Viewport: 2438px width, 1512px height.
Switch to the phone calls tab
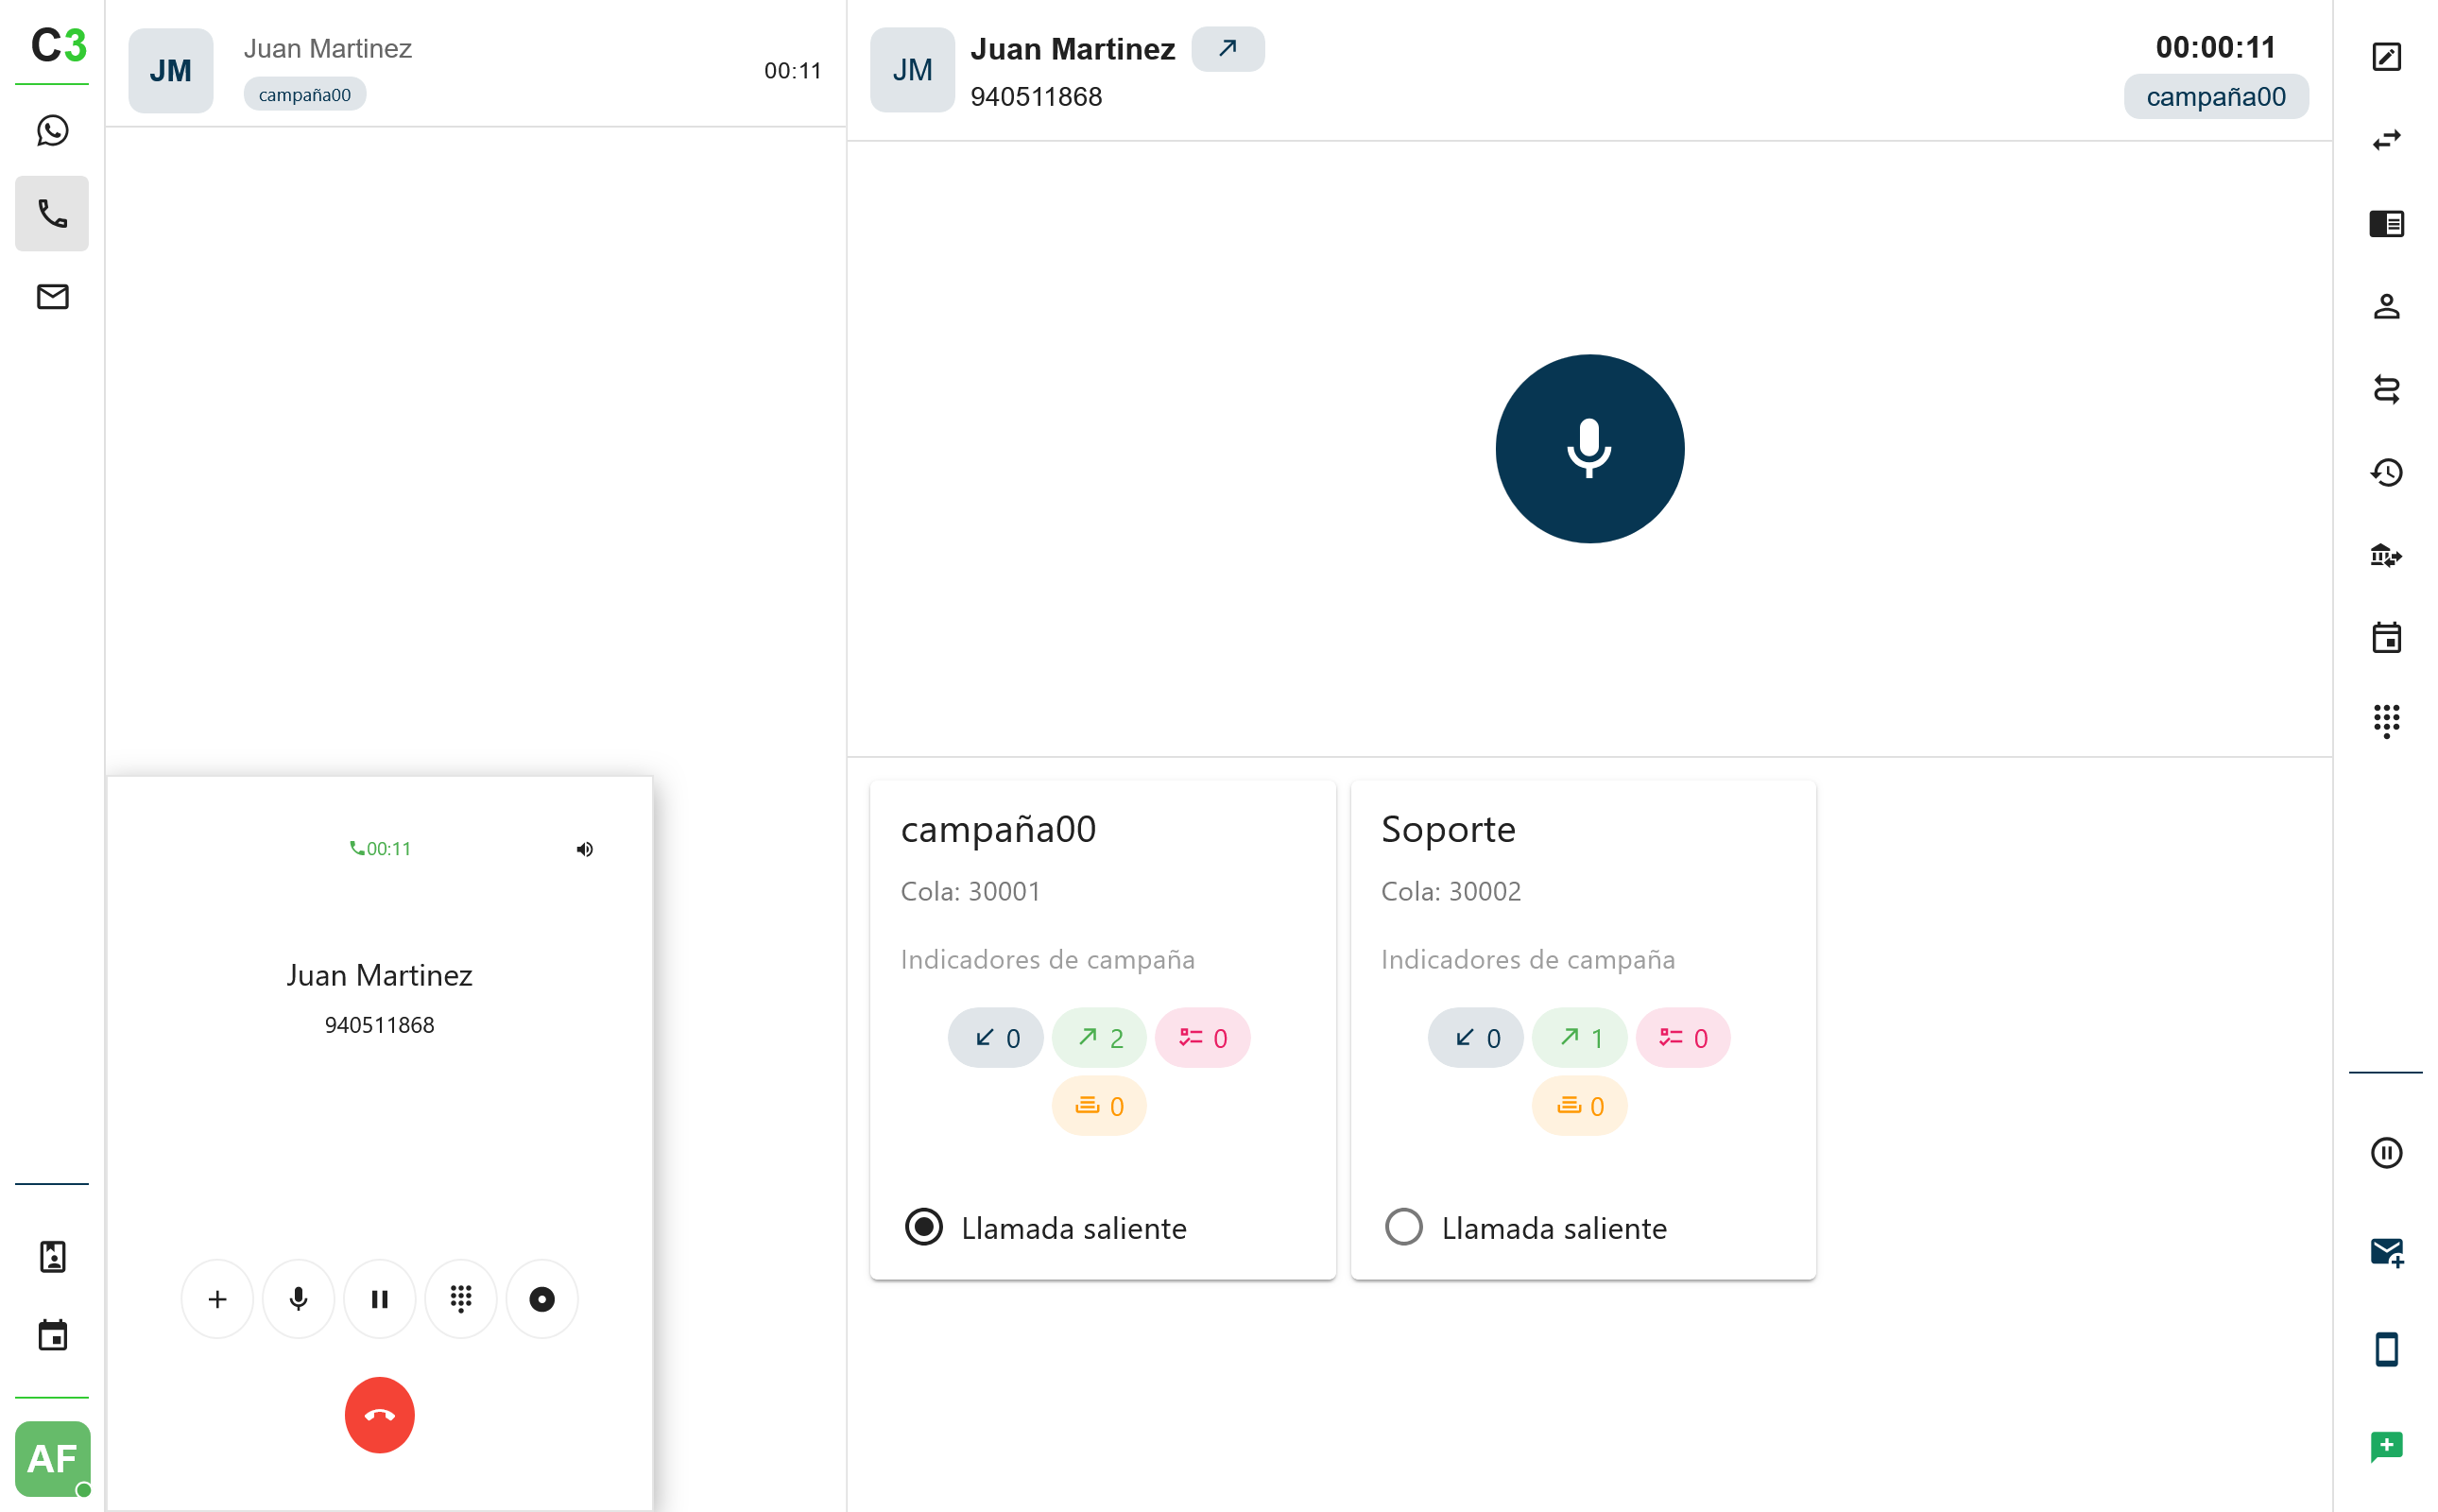click(52, 214)
